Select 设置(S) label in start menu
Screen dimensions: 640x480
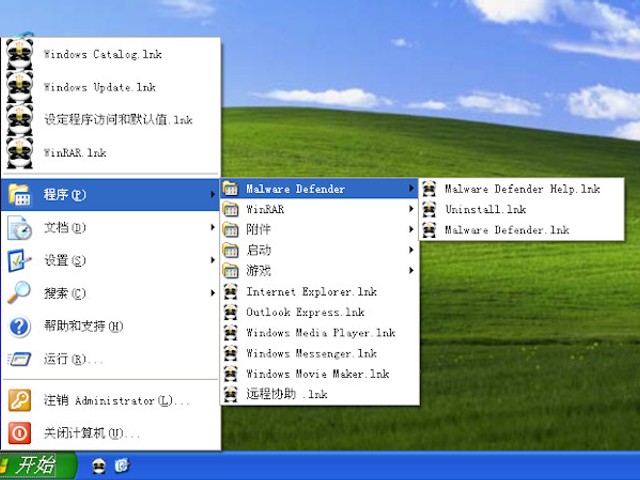[64, 260]
